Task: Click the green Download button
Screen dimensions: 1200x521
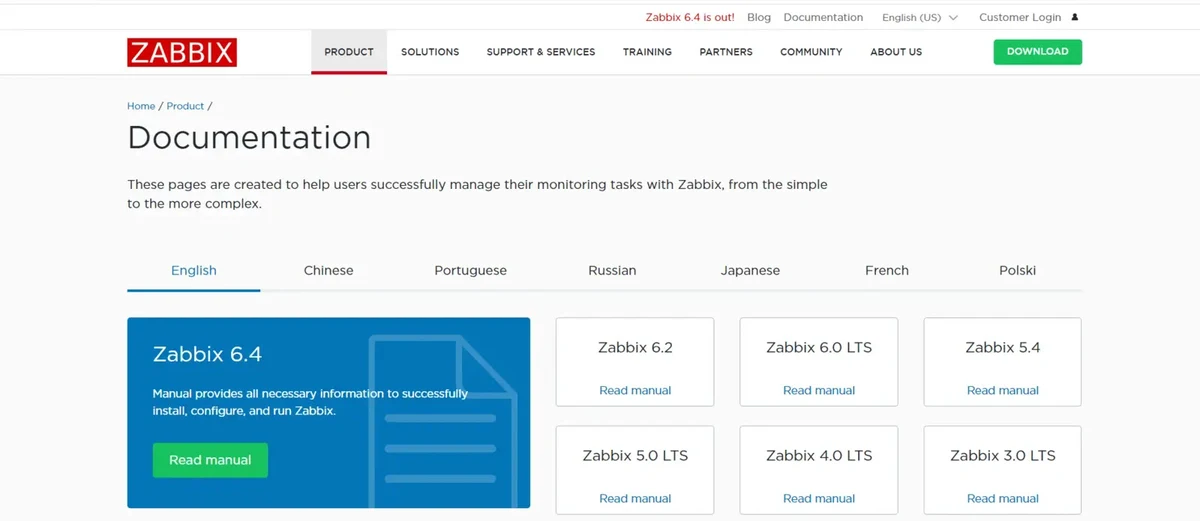Action: tap(1038, 52)
